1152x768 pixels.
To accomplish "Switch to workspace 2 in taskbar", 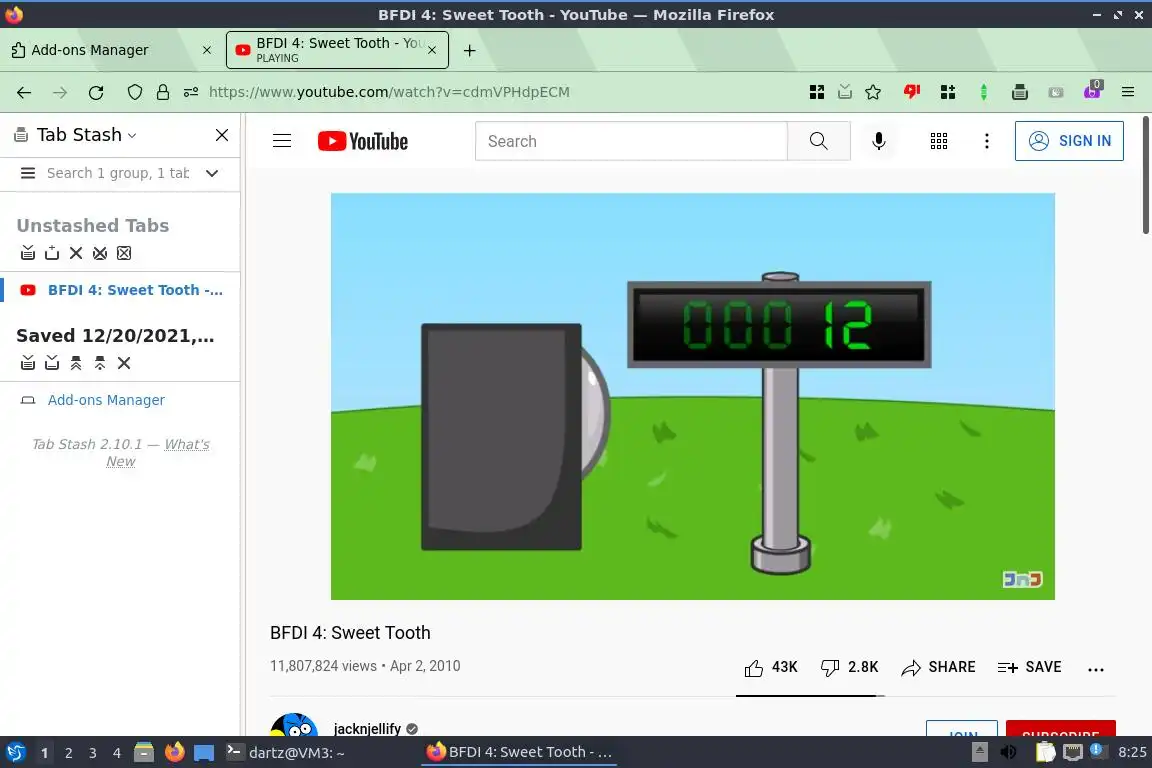I will tap(68, 753).
